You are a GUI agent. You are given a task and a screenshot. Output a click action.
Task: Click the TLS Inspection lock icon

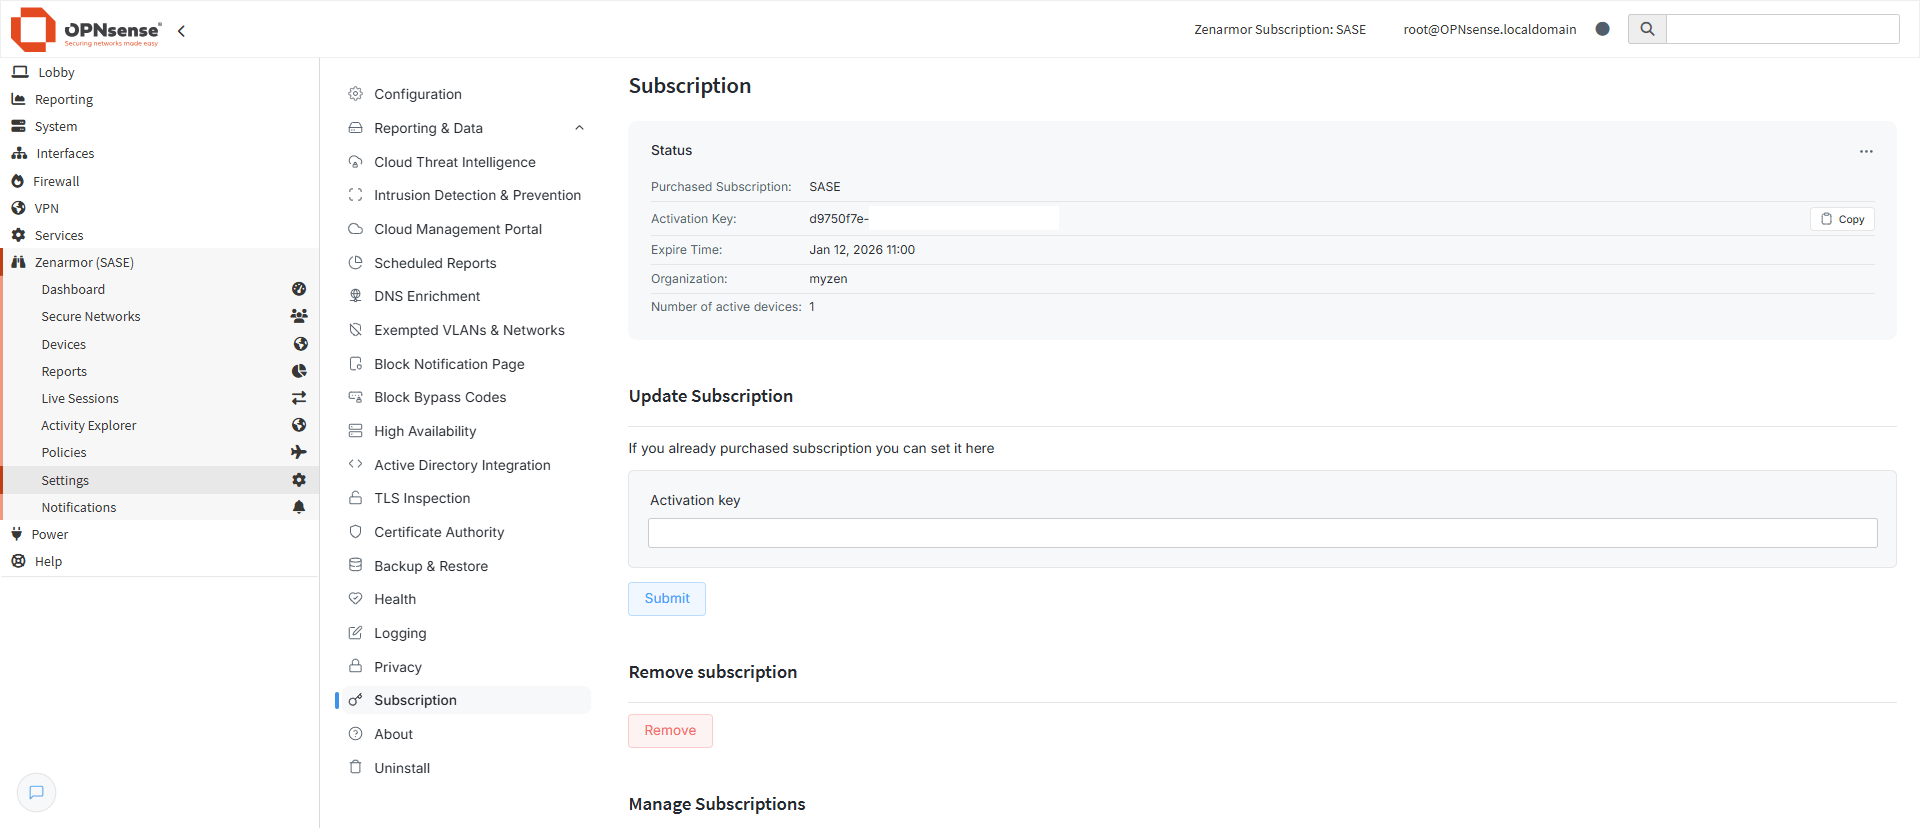pyautogui.click(x=355, y=498)
